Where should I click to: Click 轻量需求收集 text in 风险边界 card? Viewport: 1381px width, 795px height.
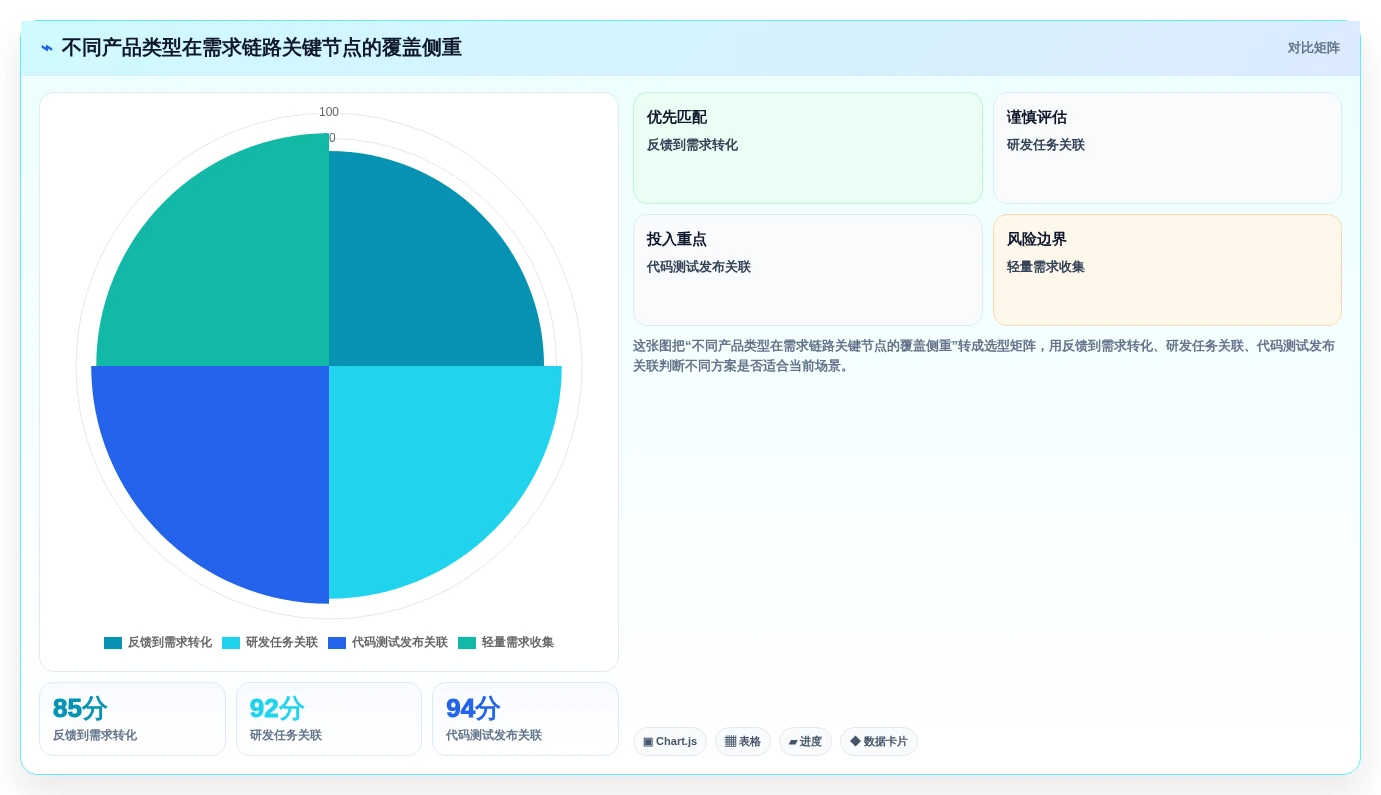pyautogui.click(x=1046, y=267)
